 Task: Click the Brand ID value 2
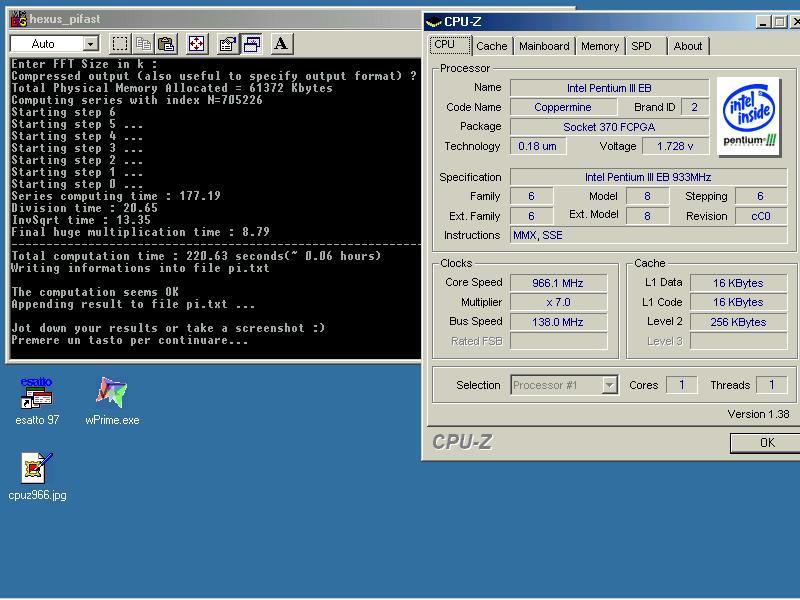tap(694, 107)
